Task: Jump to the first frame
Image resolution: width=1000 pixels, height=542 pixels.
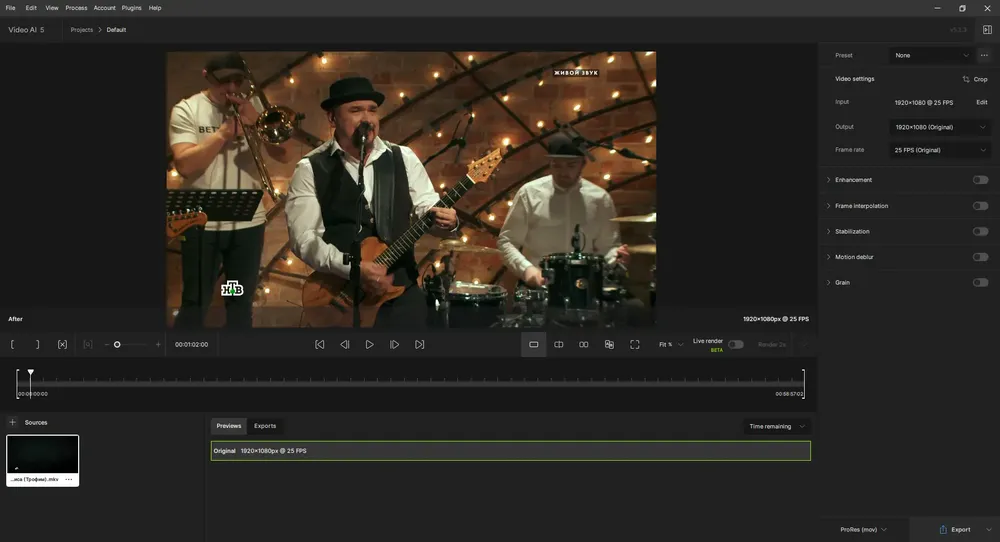Action: click(320, 344)
